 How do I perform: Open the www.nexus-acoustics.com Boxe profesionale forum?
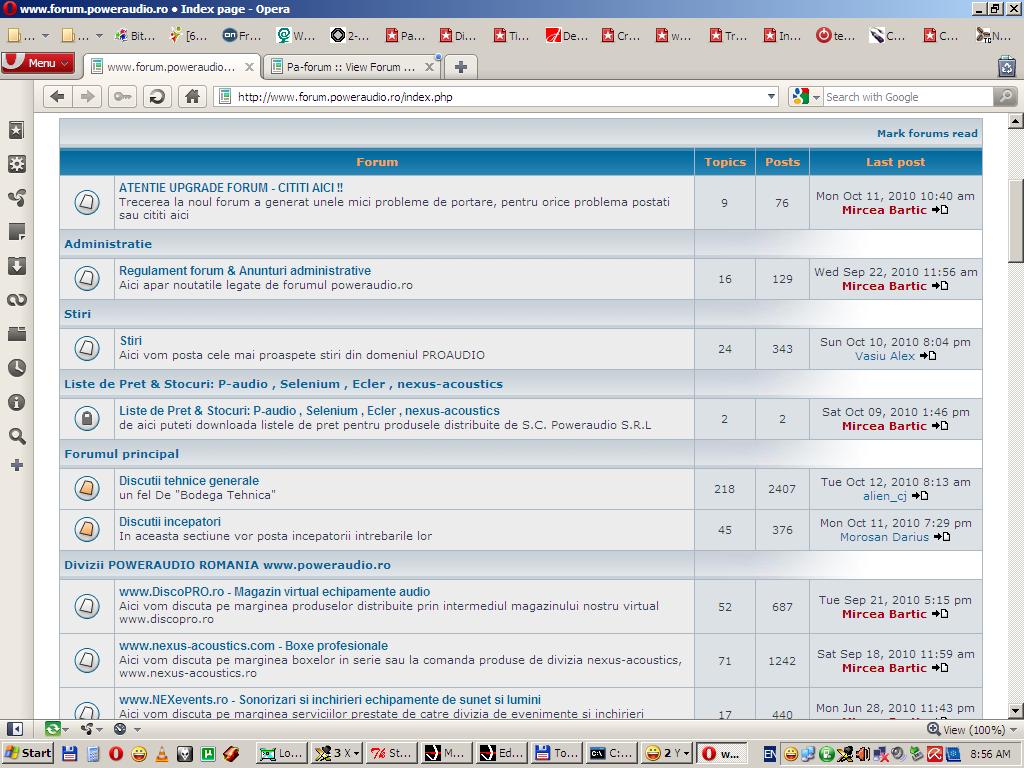253,646
